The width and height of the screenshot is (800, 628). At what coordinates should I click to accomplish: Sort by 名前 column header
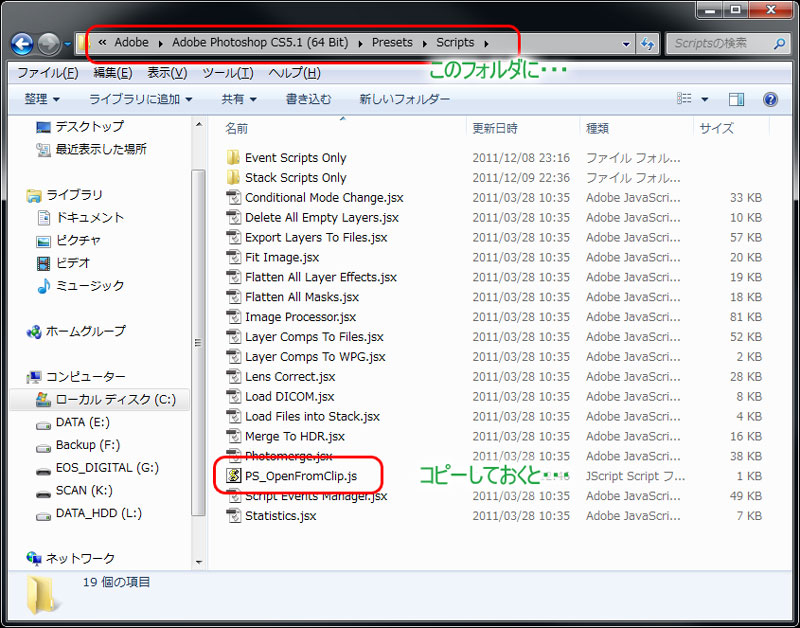point(236,128)
